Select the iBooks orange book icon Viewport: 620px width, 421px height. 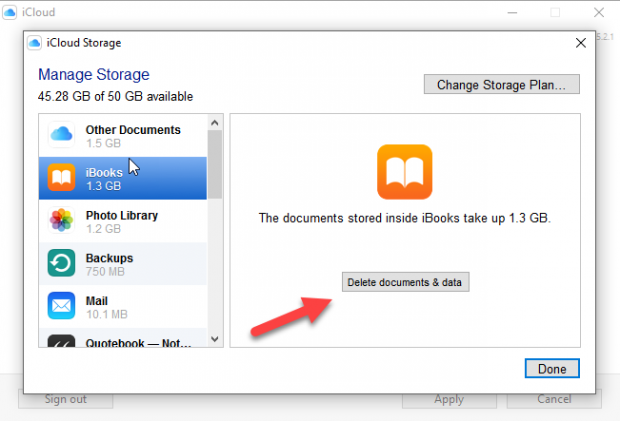tap(62, 178)
